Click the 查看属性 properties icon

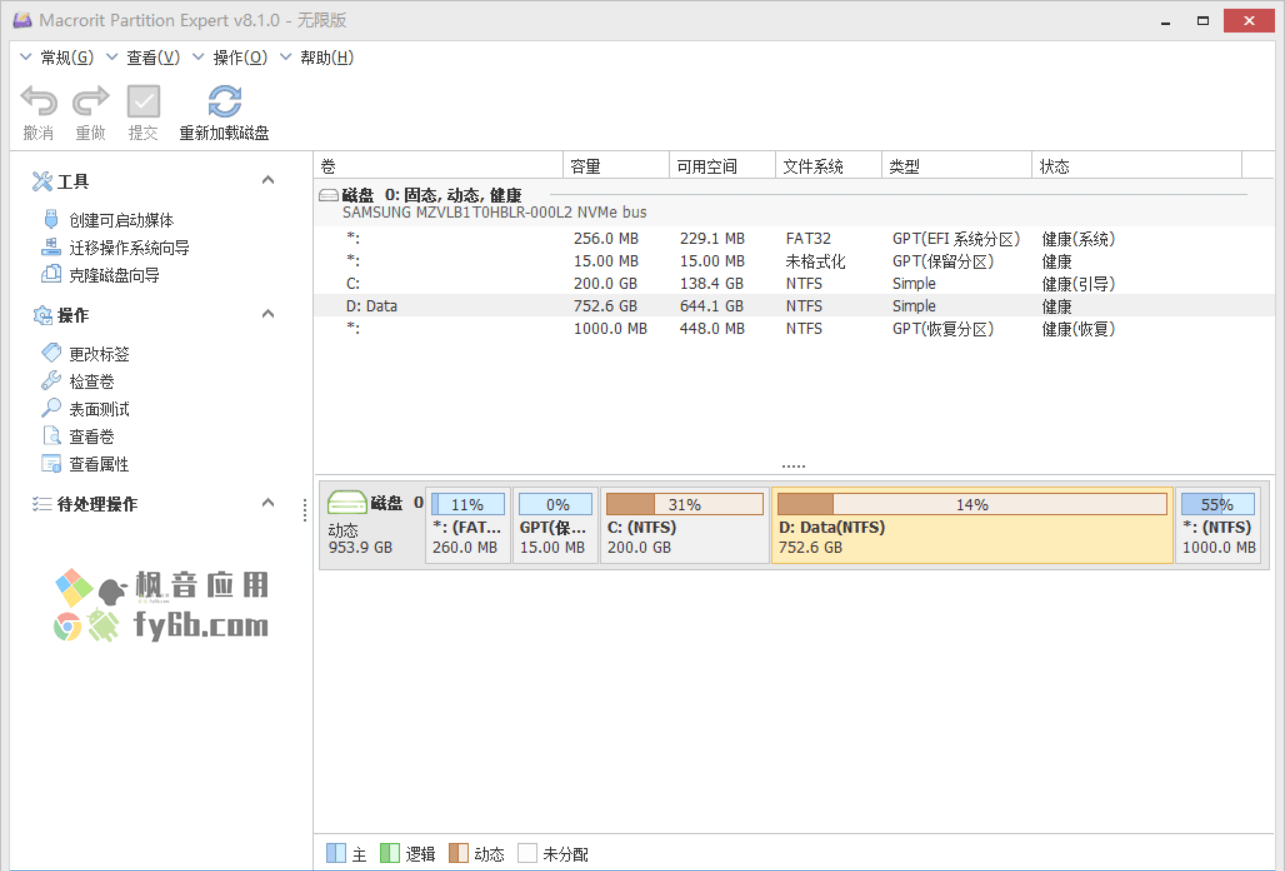(x=51, y=463)
